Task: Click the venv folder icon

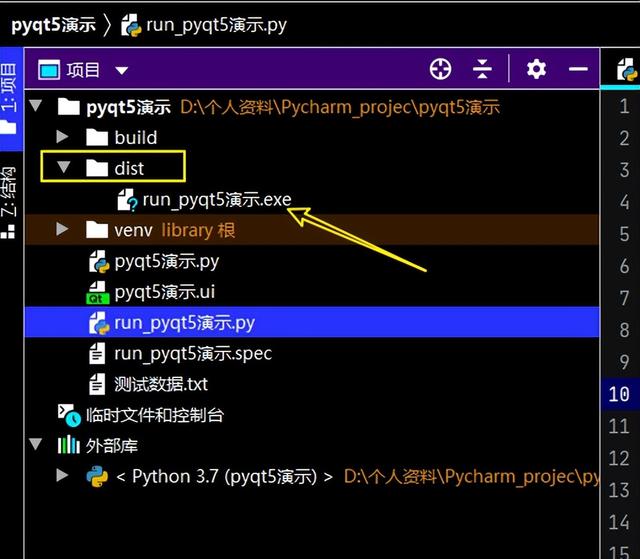Action: coord(97,230)
